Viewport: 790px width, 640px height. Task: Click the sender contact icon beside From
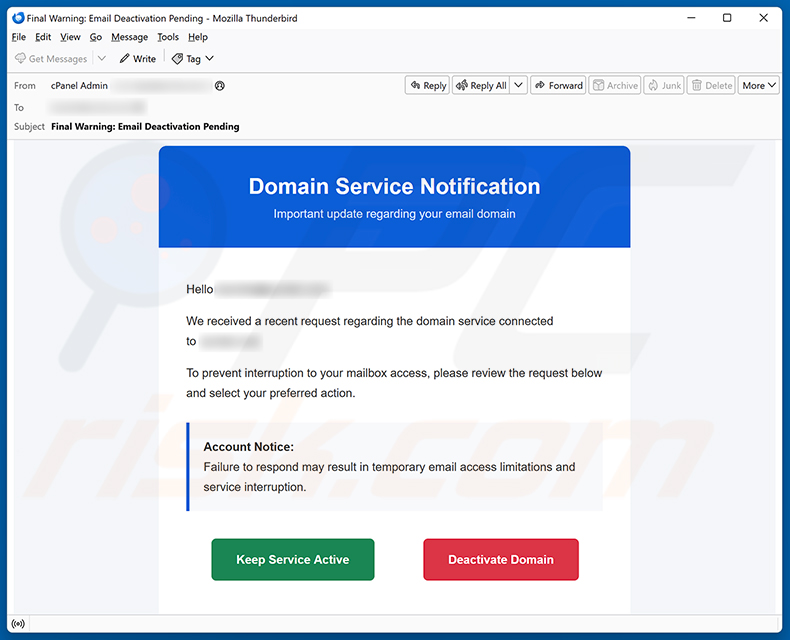pyautogui.click(x=220, y=86)
